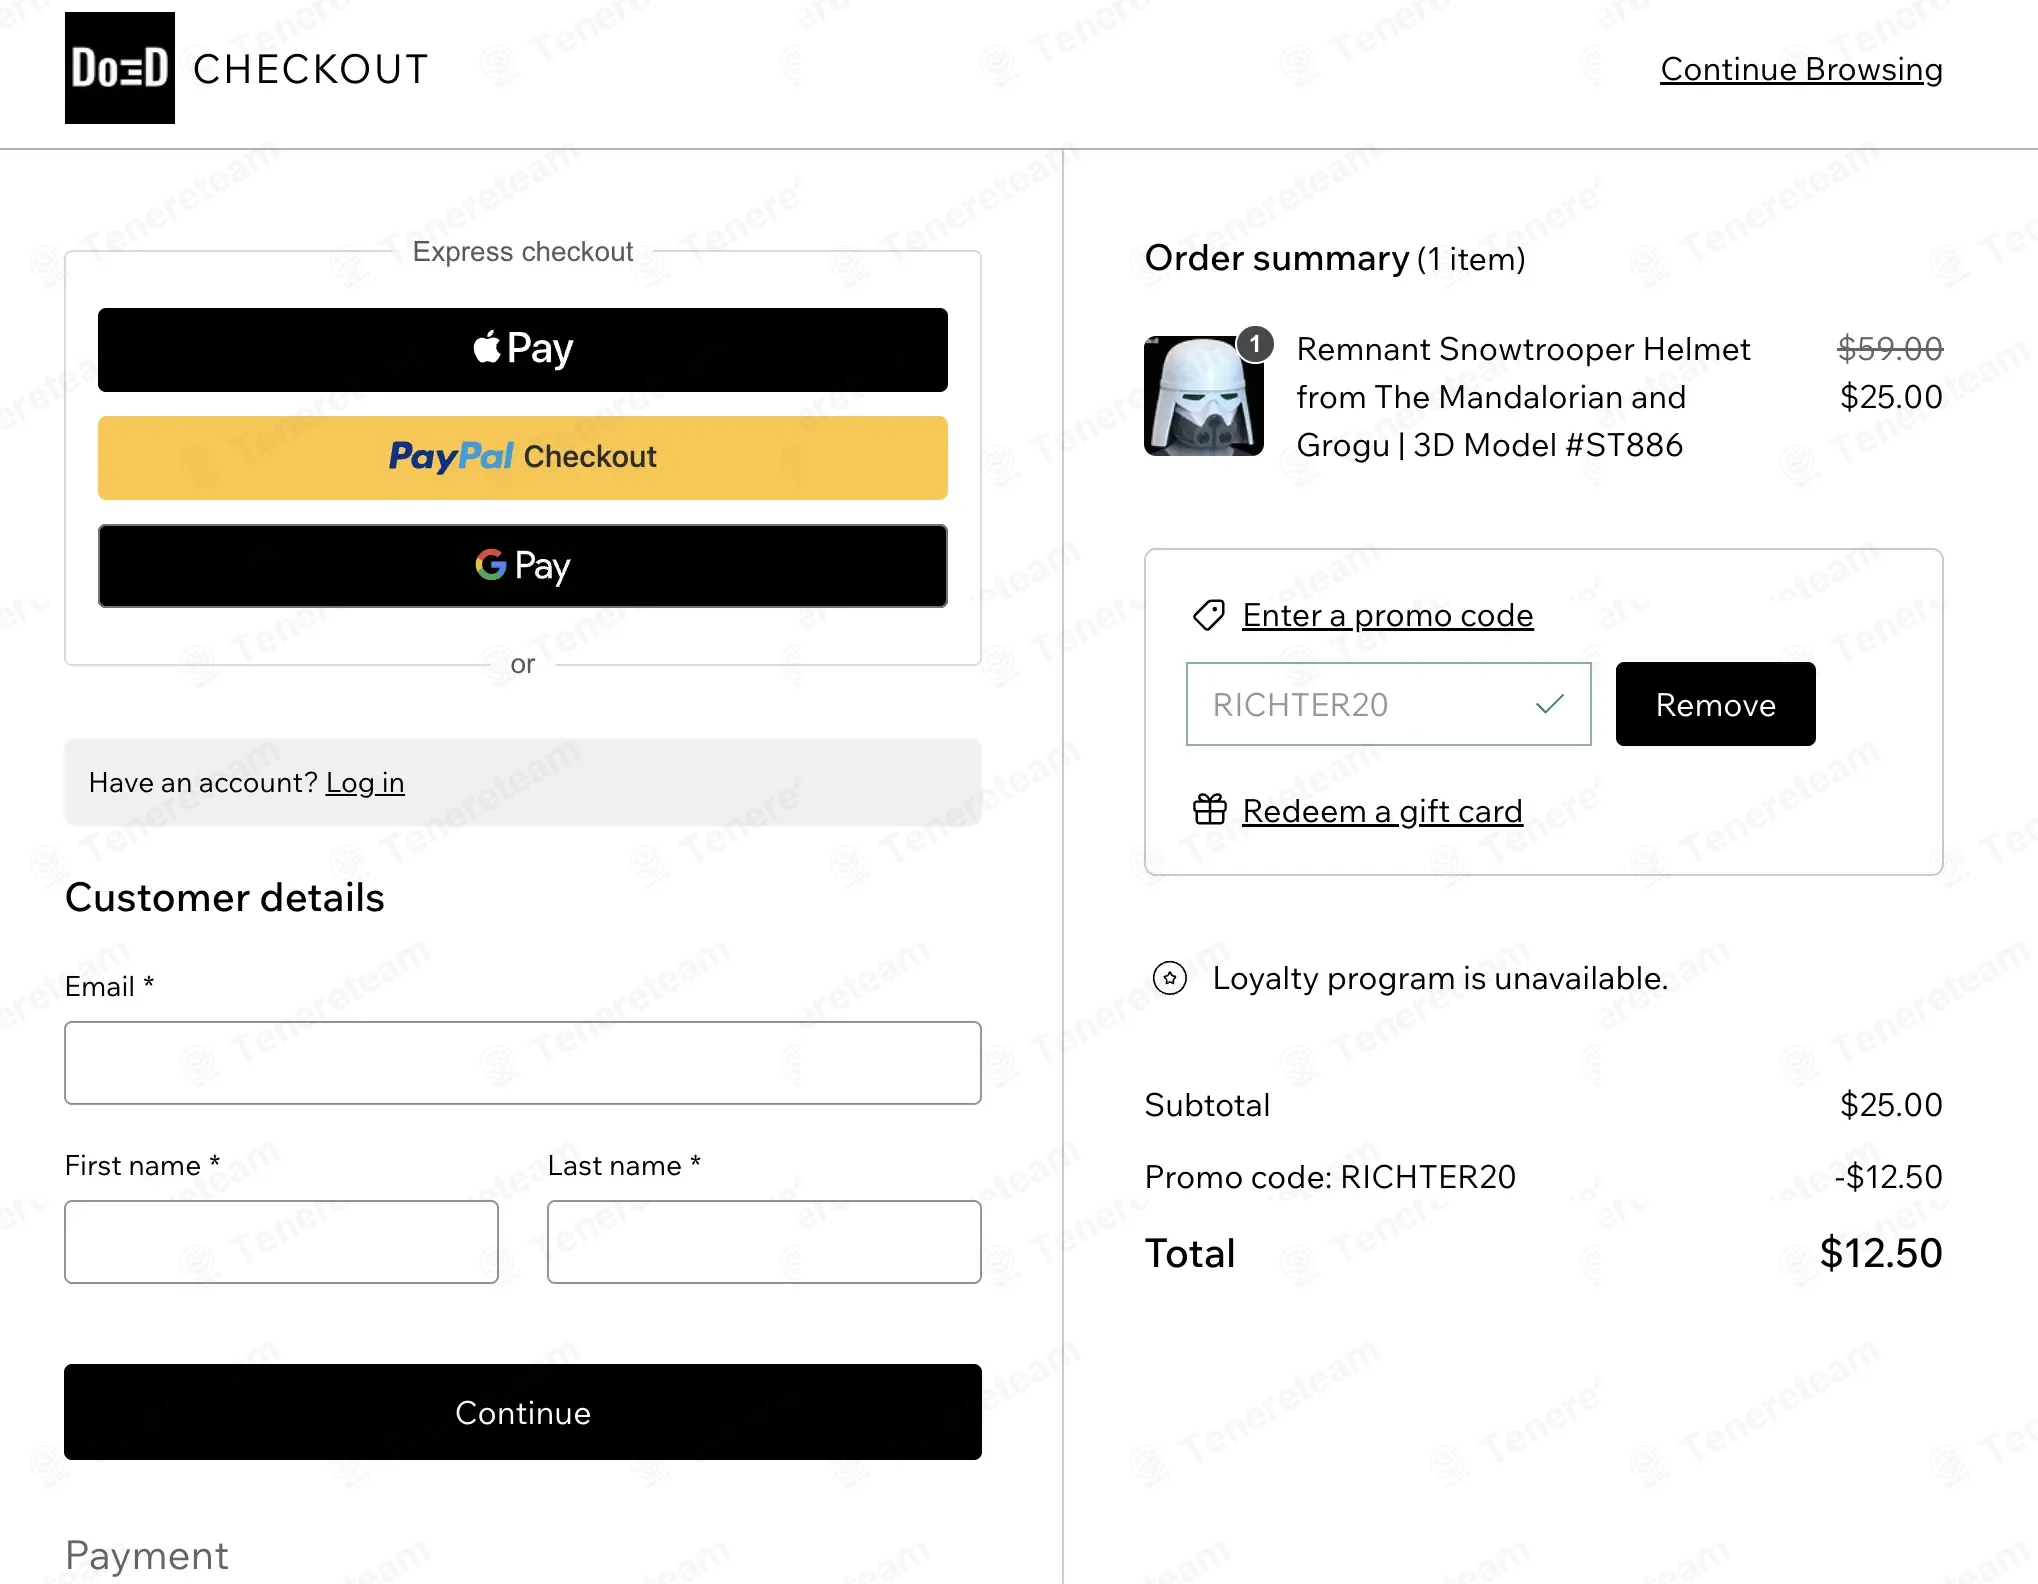Click the loyalty program star icon
This screenshot has height=1584, width=2038.
(1170, 978)
